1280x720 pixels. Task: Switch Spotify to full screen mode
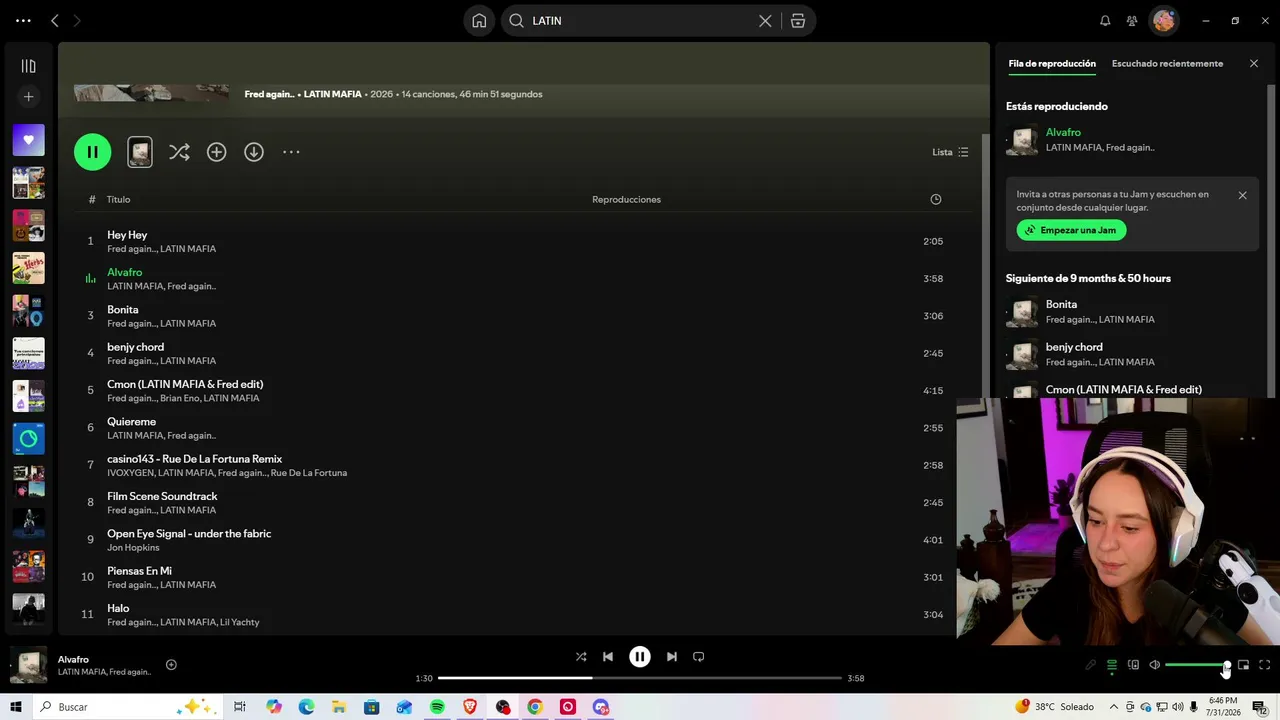point(1265,665)
